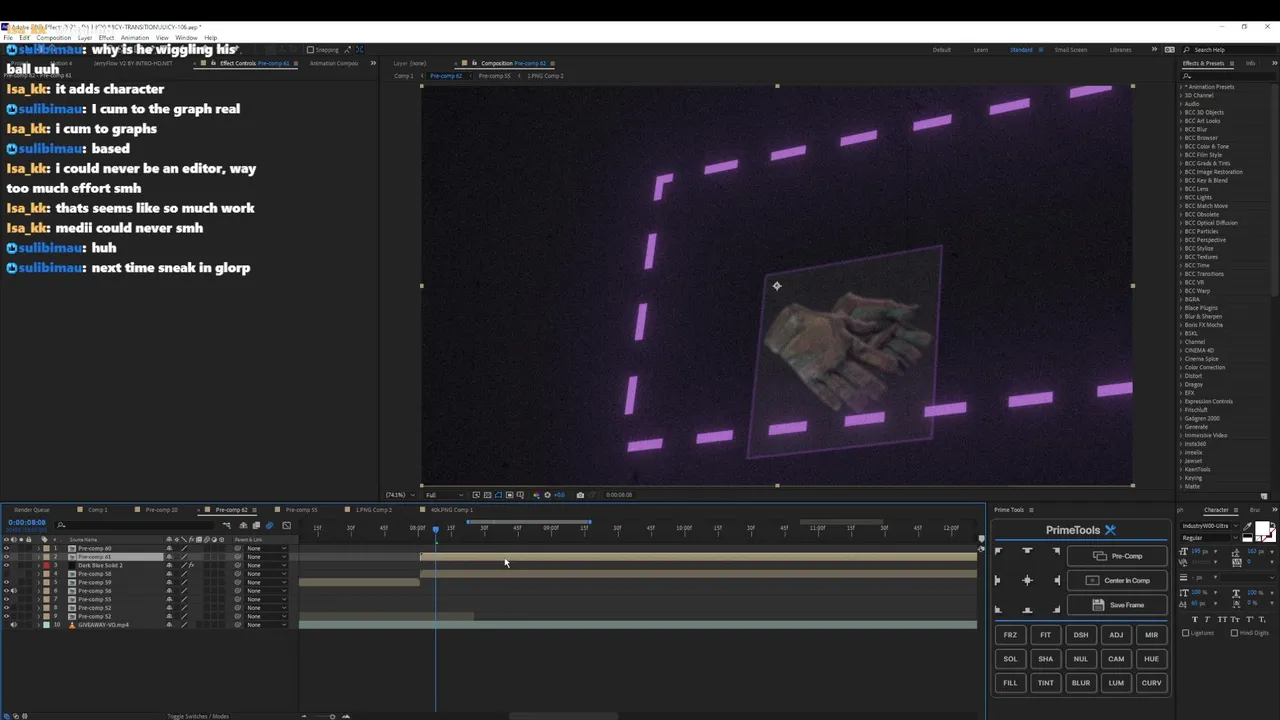1280x720 pixels.
Task: Open the Window menu
Action: (186, 38)
